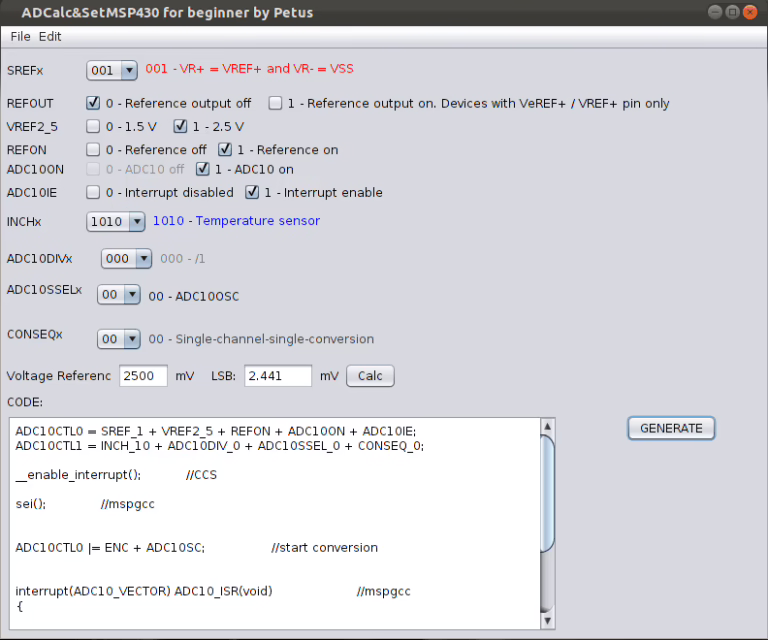Check the Interrupt disabled box
768x640 pixels.
tap(94, 192)
